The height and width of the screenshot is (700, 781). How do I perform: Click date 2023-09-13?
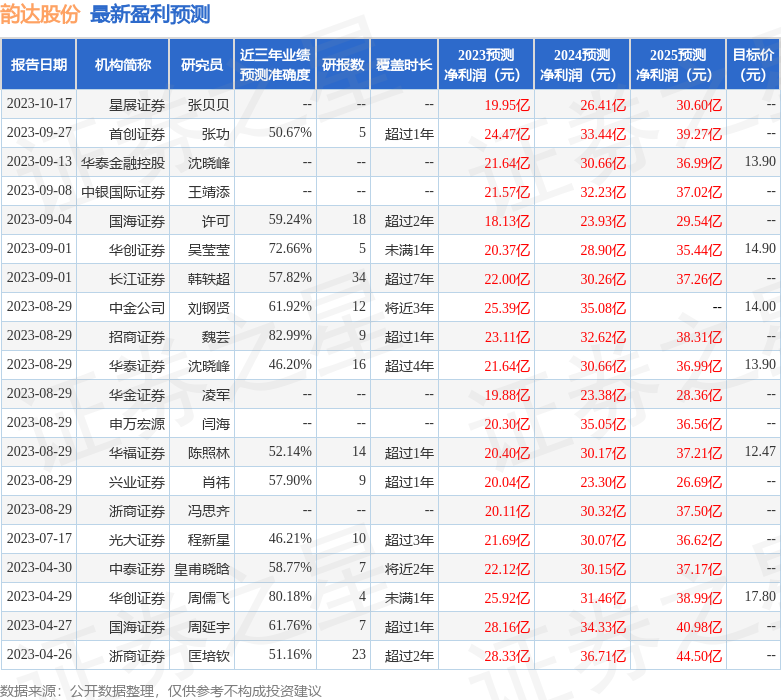pos(39,161)
